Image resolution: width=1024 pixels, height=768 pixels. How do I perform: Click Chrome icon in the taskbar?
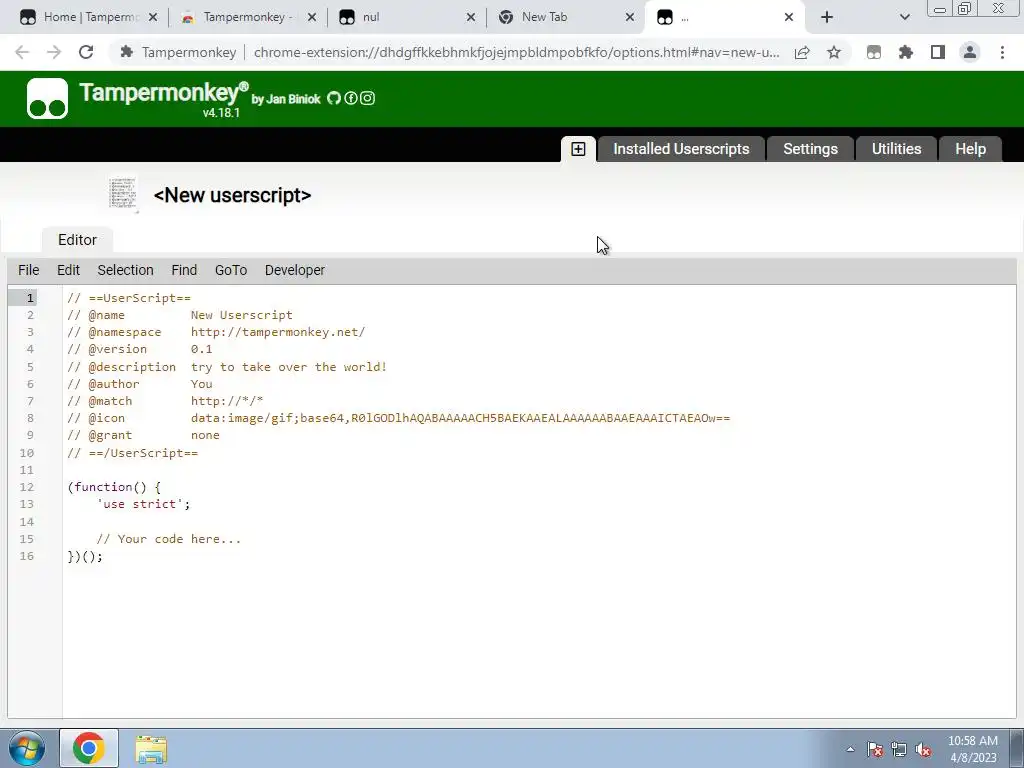pyautogui.click(x=89, y=748)
